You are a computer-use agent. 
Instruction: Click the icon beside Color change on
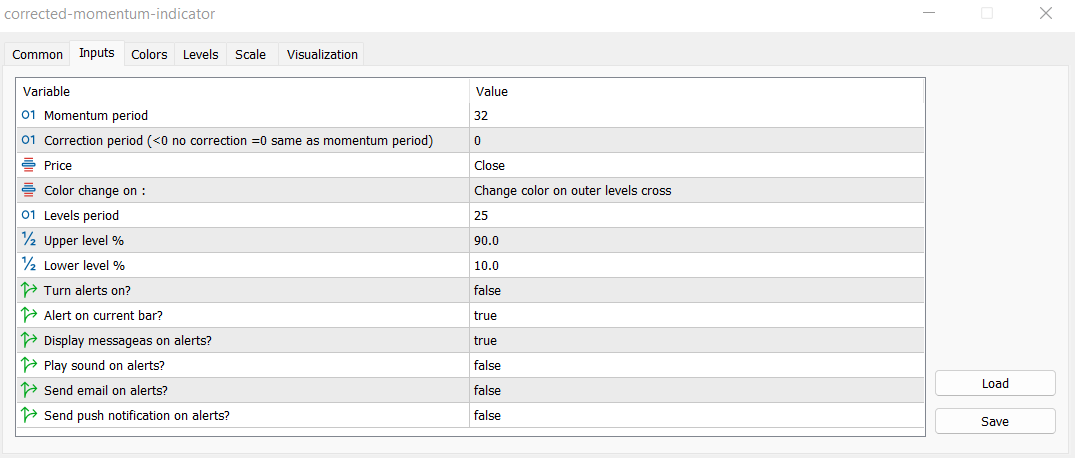[28, 191]
